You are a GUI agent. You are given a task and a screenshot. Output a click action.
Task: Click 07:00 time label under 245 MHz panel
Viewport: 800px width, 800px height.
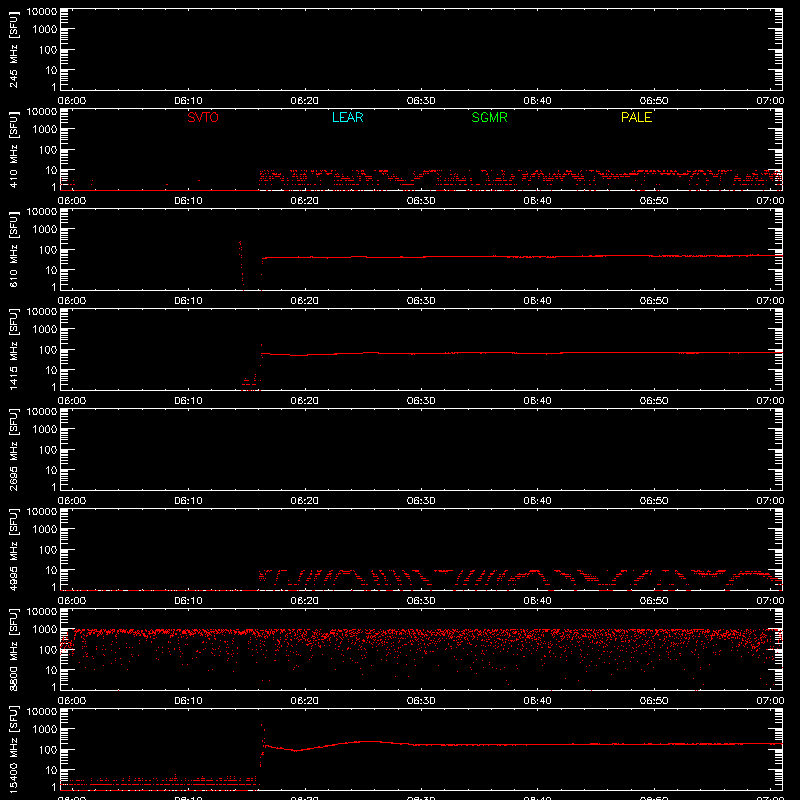(770, 101)
